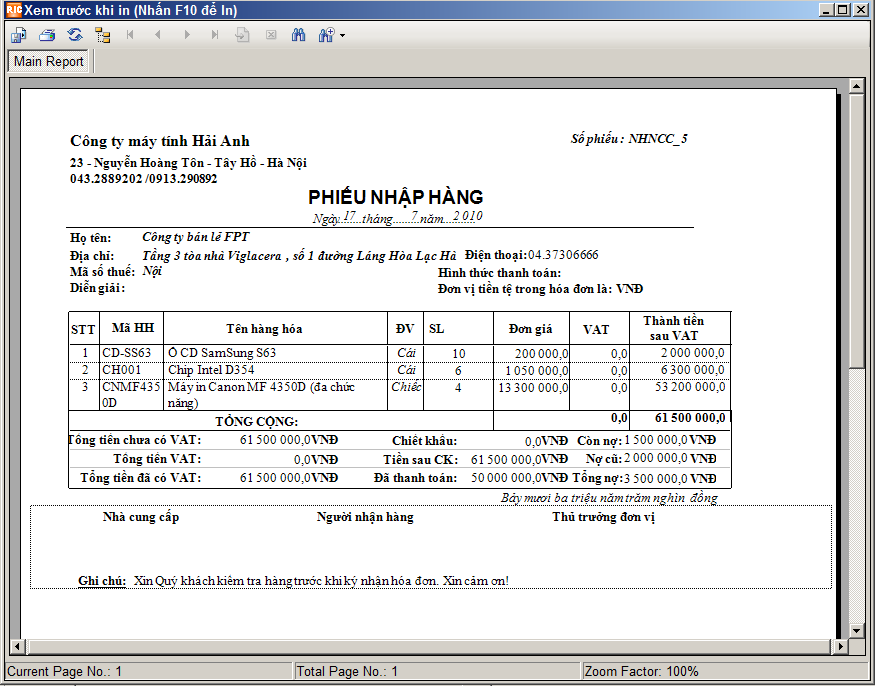Screen dimensions: 875x686
Task: Click total '61 500 000,0' in TỔNG CỘNG row
Action: [690, 418]
